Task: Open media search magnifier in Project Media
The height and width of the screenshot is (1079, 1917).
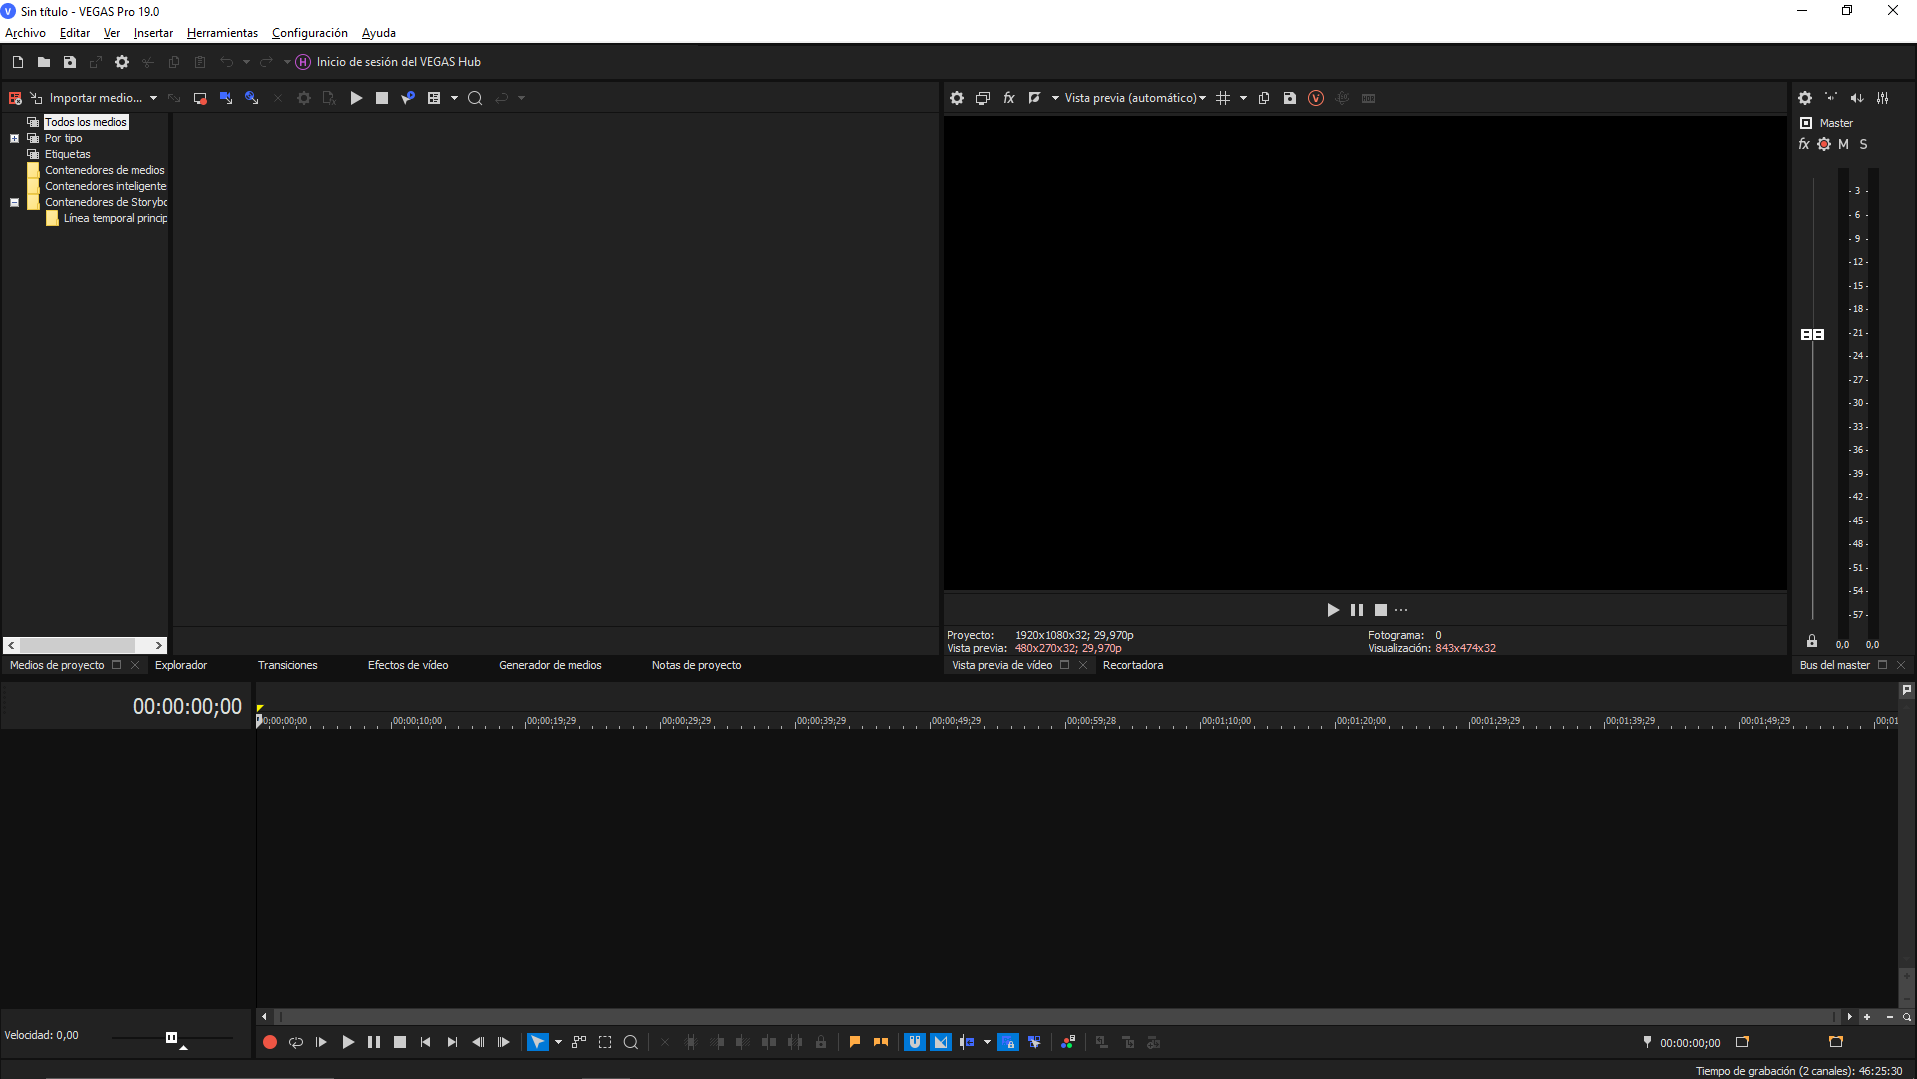Action: [x=475, y=98]
